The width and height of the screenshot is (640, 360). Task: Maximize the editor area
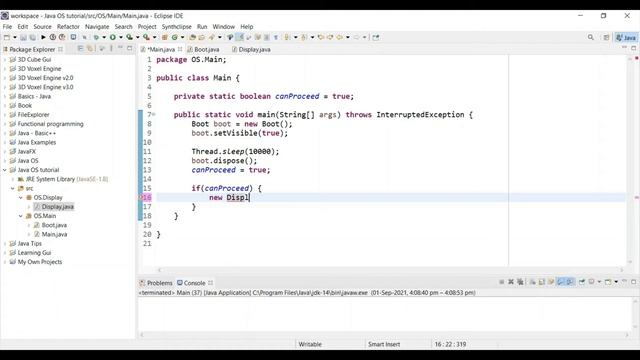[x=634, y=48]
